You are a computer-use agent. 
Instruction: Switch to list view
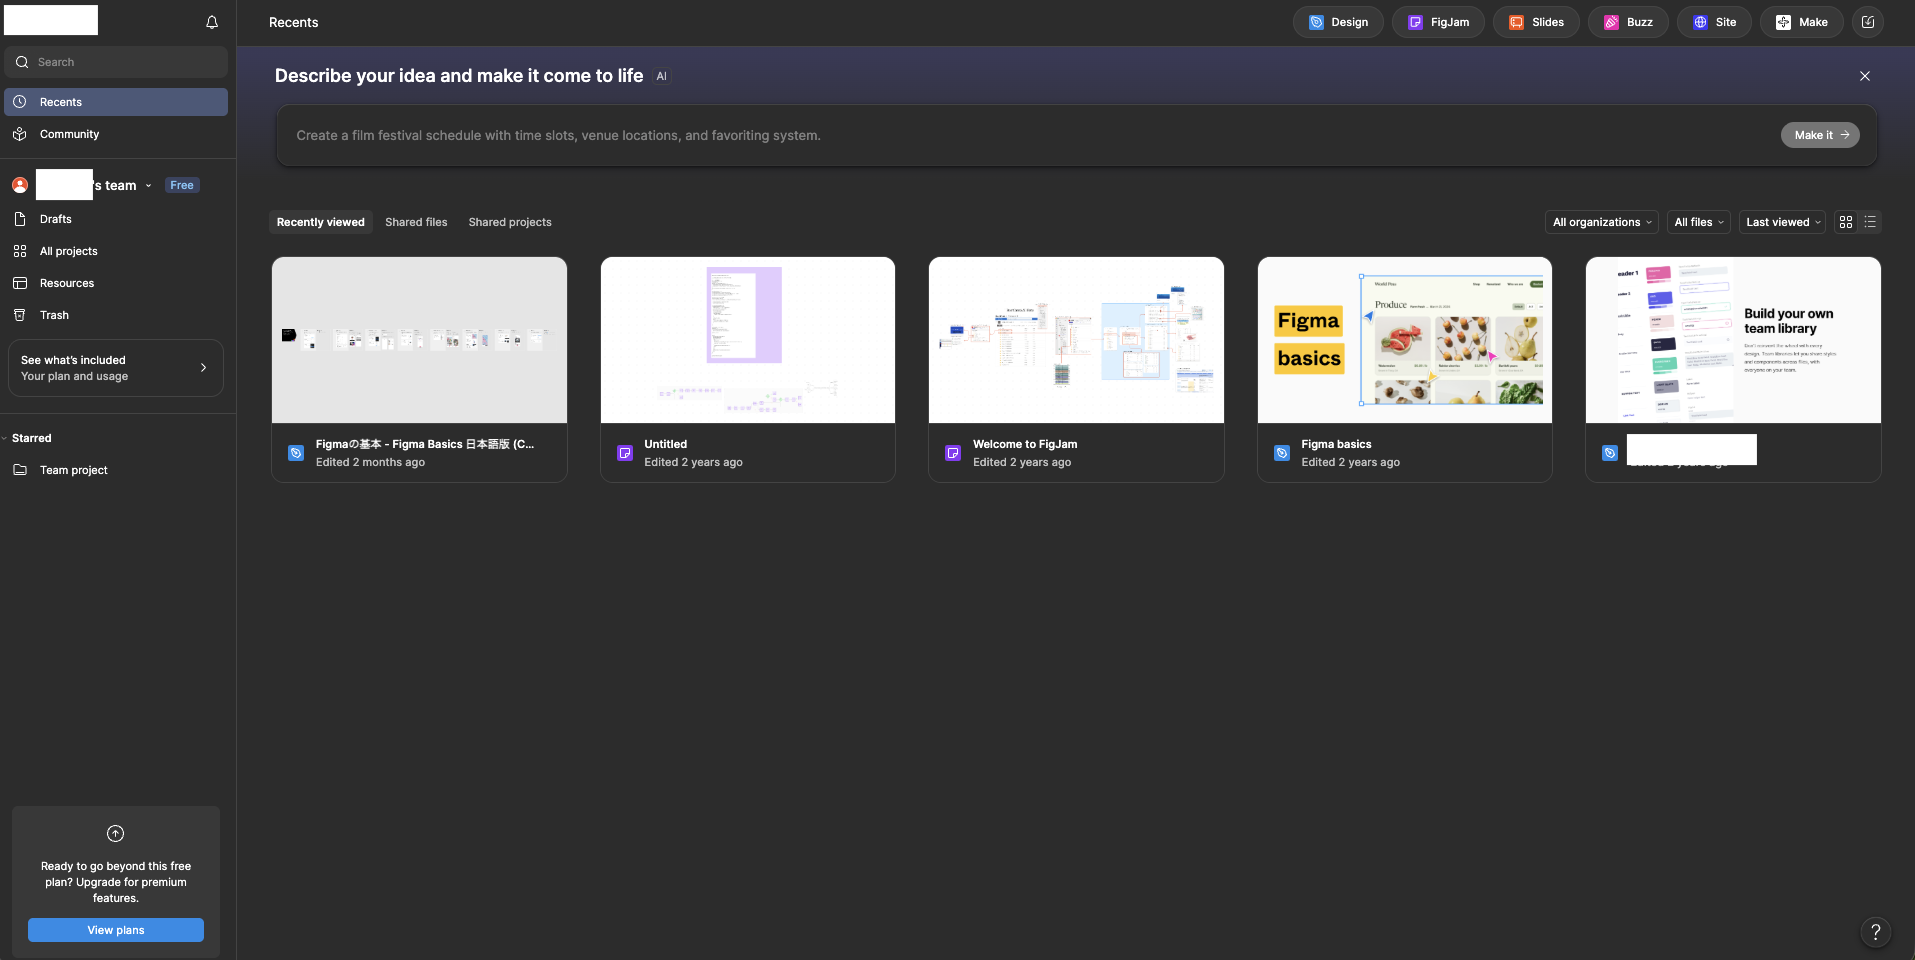1870,222
